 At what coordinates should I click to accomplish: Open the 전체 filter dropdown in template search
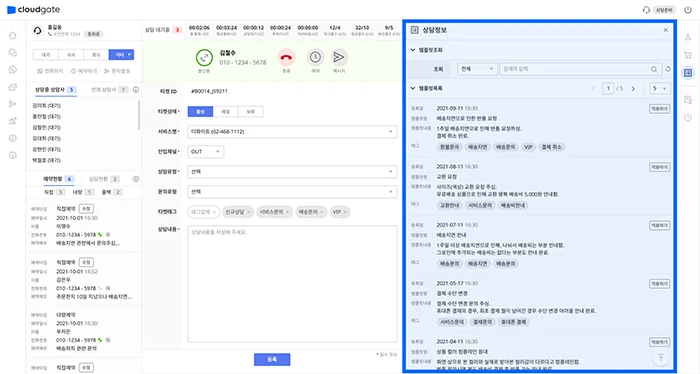(477, 69)
